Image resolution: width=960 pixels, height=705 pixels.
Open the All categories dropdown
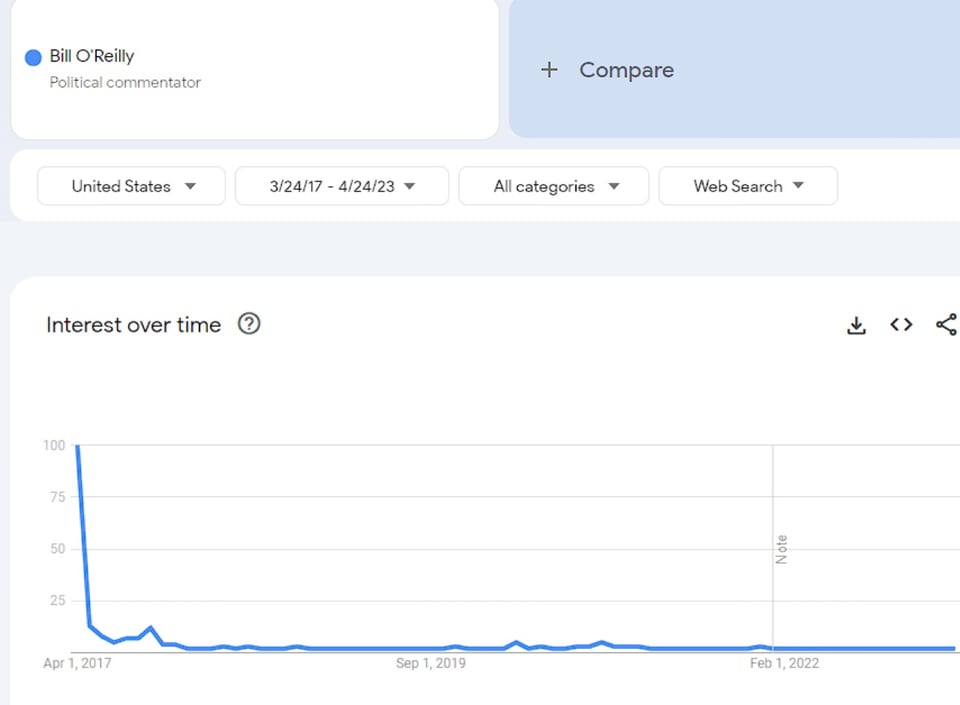(x=554, y=186)
